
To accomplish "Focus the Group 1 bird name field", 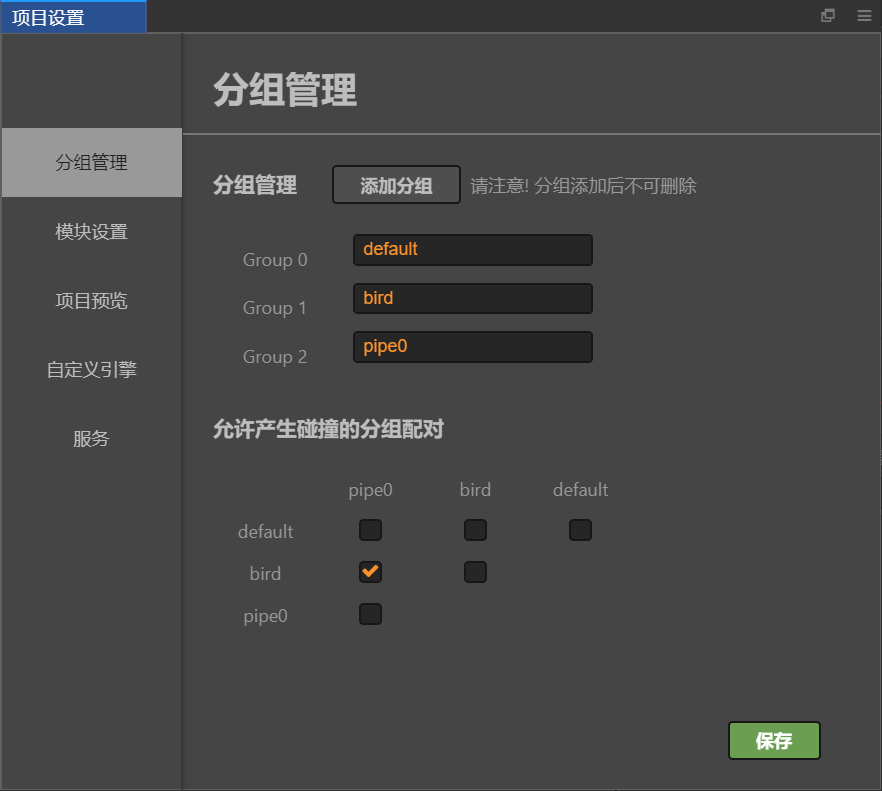I will coord(472,298).
